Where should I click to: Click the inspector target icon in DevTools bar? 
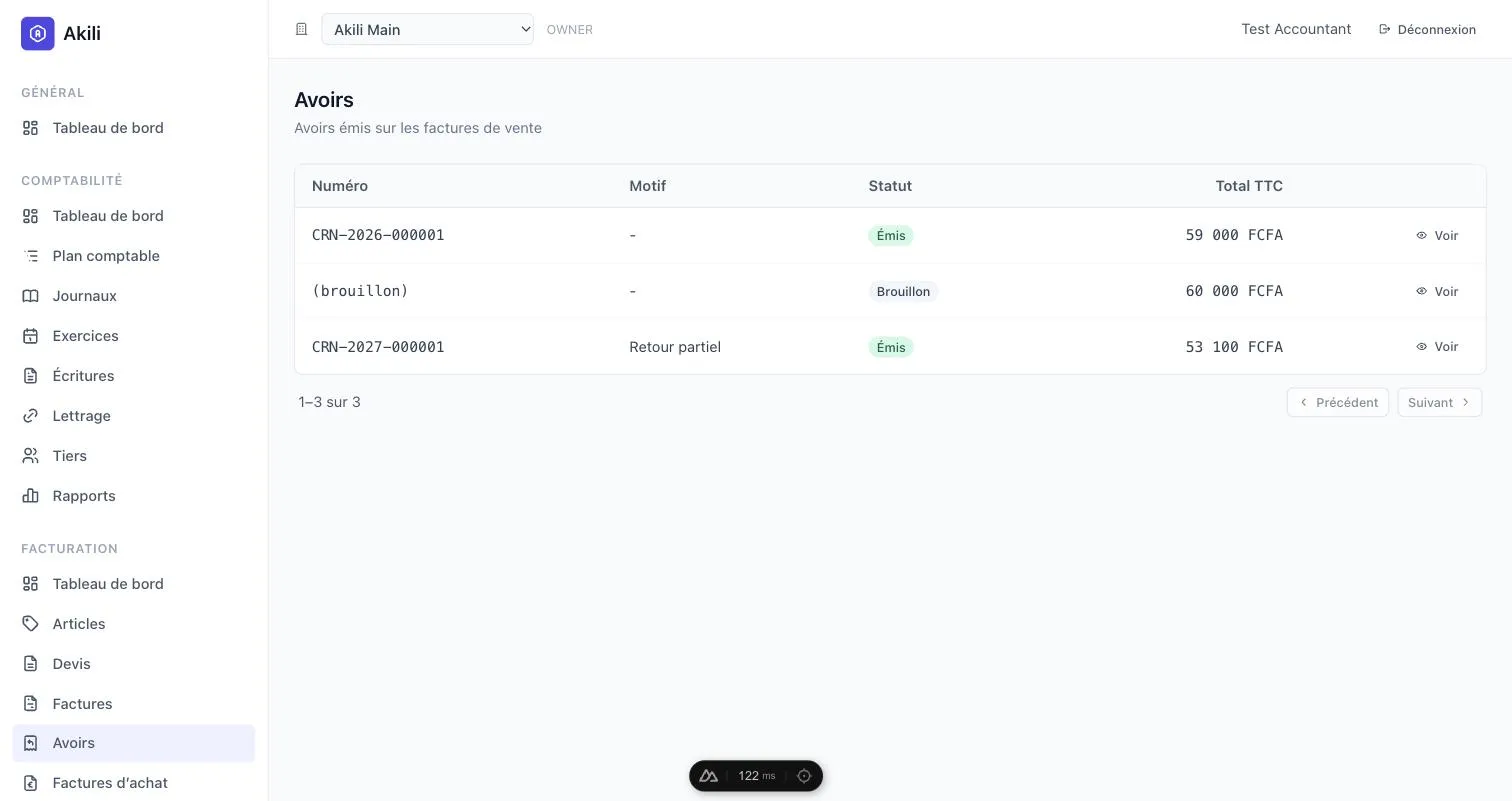pyautogui.click(x=804, y=776)
